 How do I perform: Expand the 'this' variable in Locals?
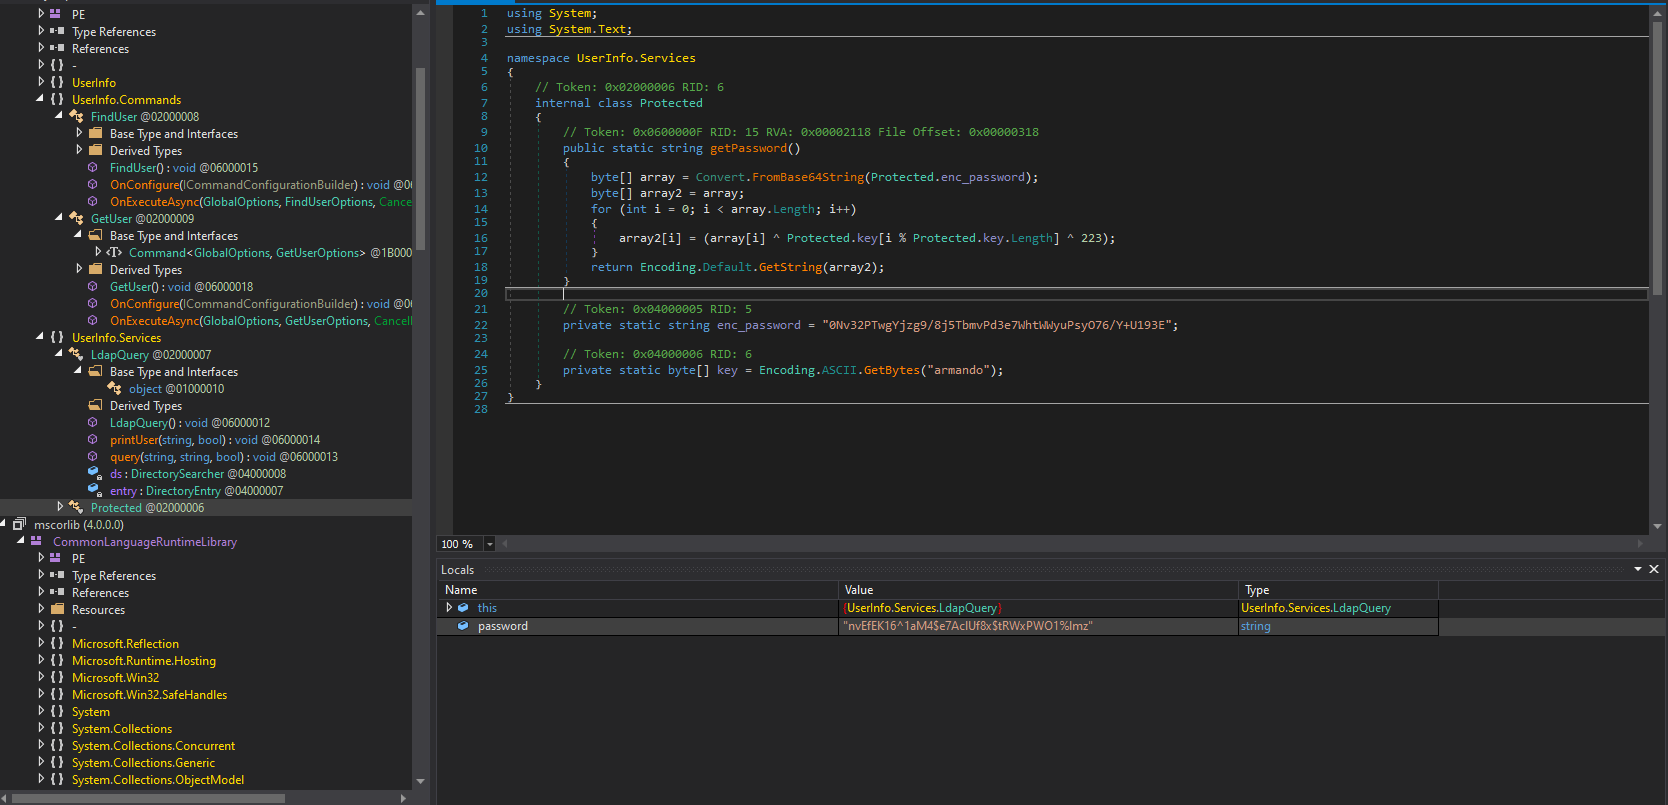tap(449, 608)
